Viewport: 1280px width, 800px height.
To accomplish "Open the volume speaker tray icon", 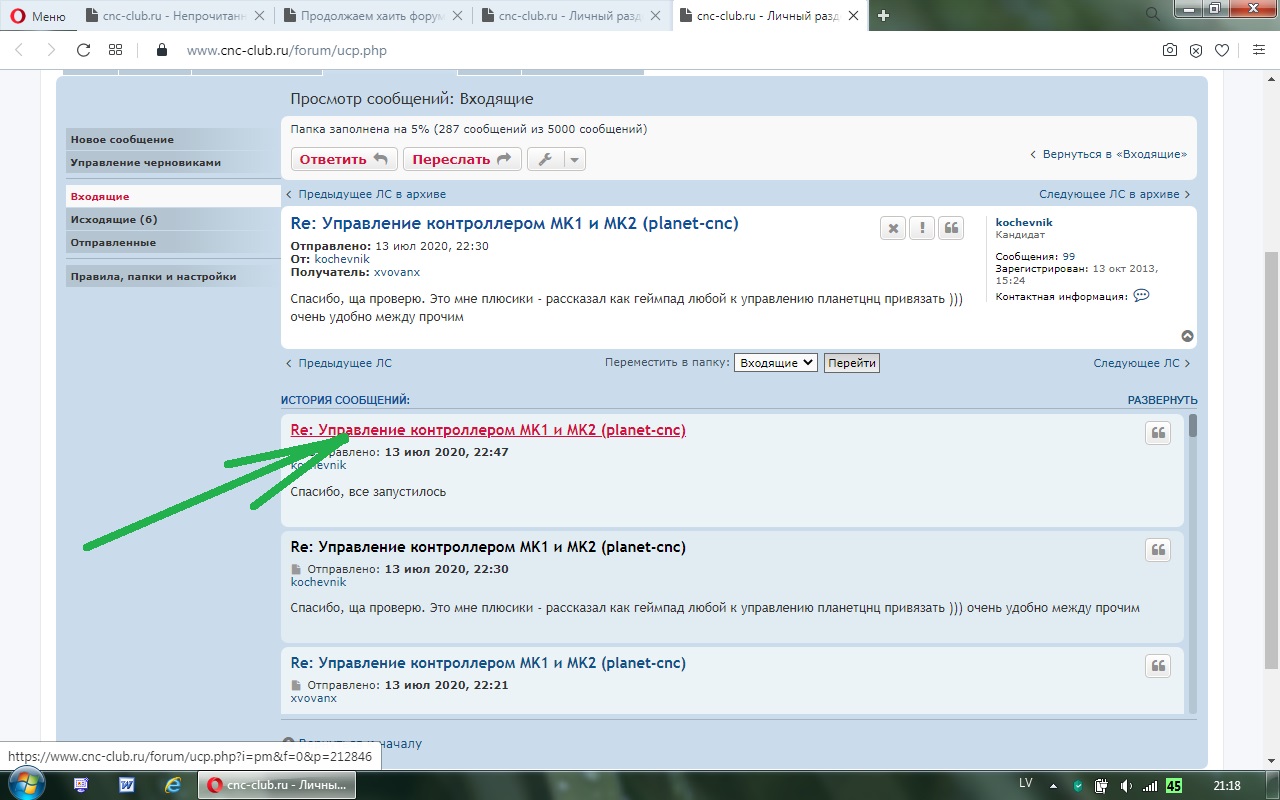I will [x=1126, y=785].
